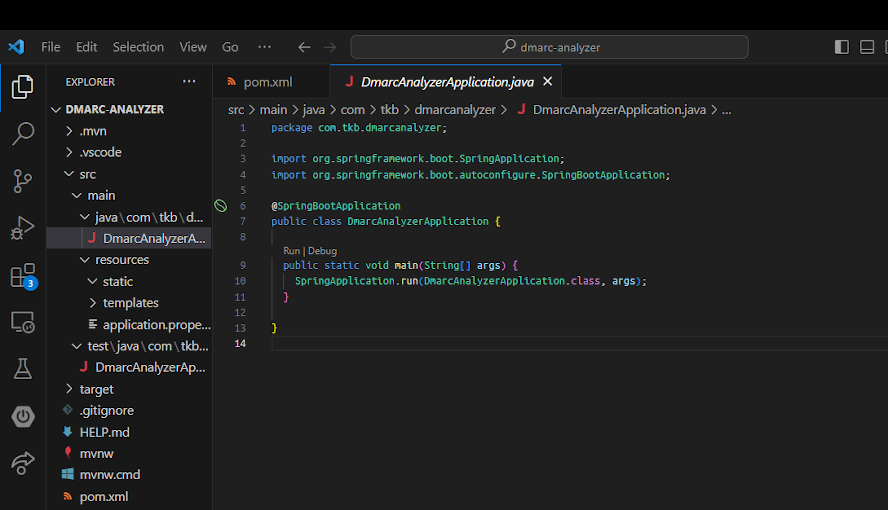Open application.properties file in explorer

130,324
